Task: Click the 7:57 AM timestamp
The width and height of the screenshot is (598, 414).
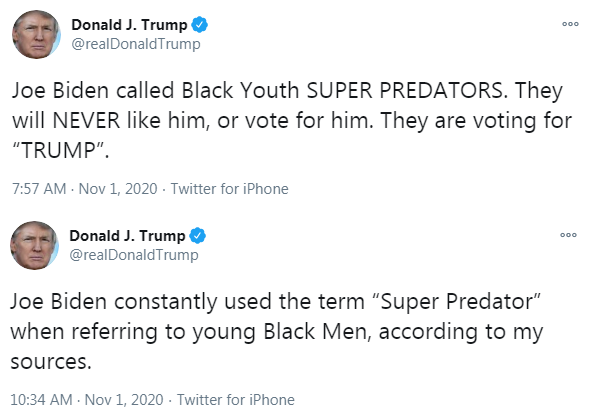Action: (x=39, y=189)
